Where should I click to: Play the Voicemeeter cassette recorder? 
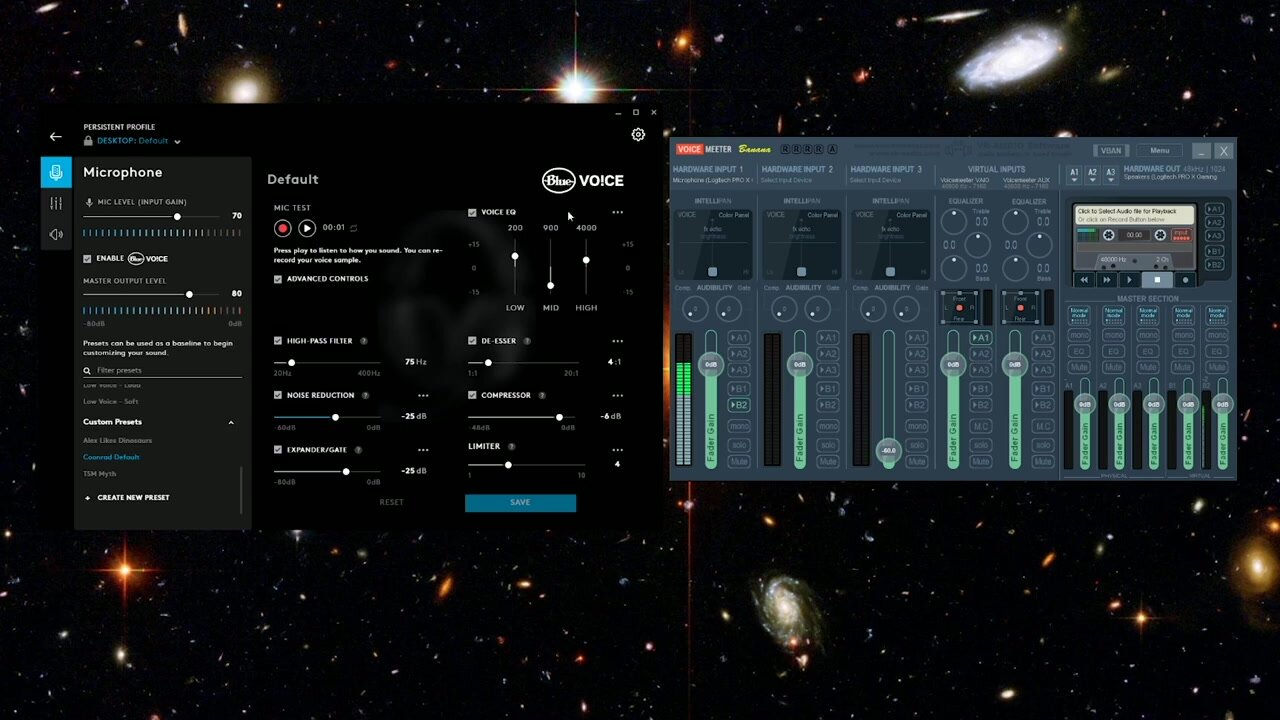pos(1130,280)
